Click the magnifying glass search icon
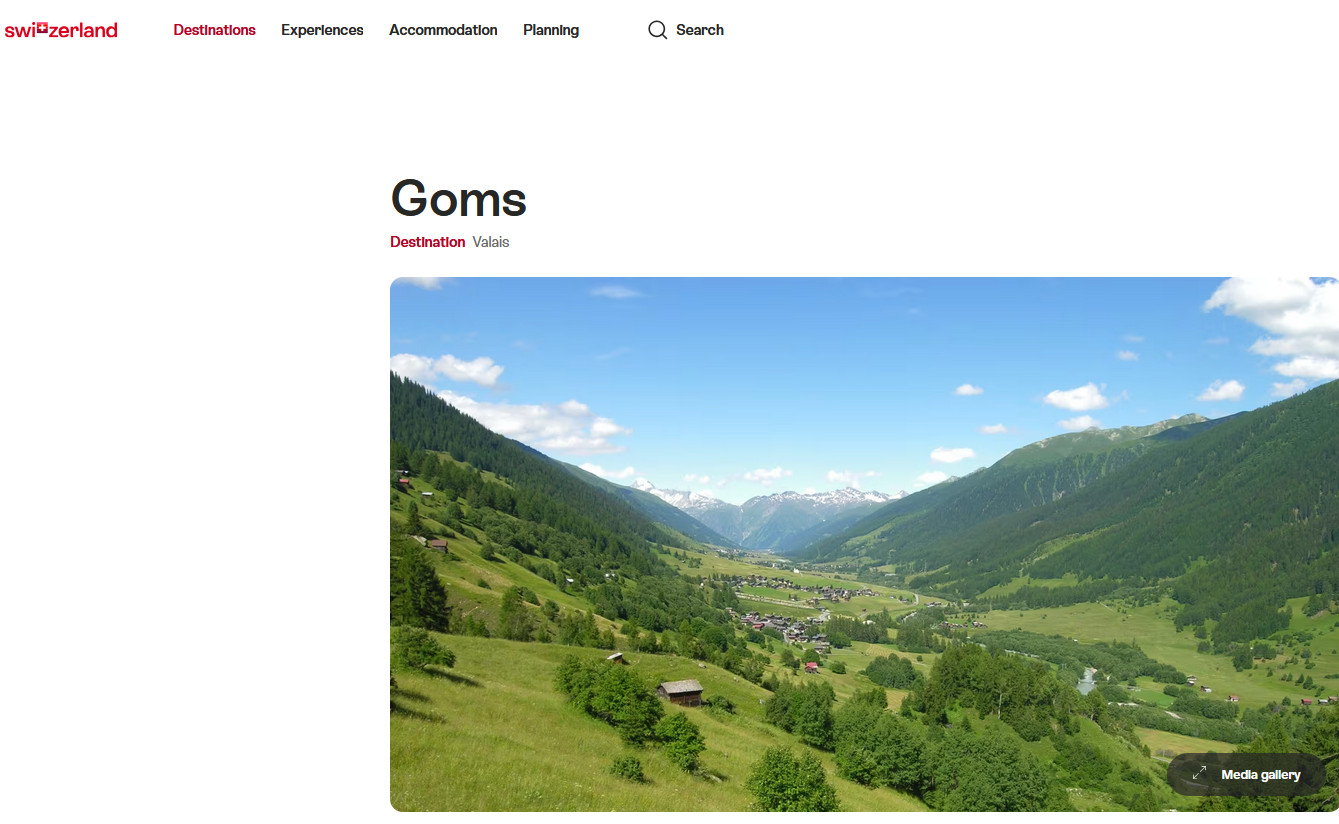The width and height of the screenshot is (1339, 824). pos(657,30)
